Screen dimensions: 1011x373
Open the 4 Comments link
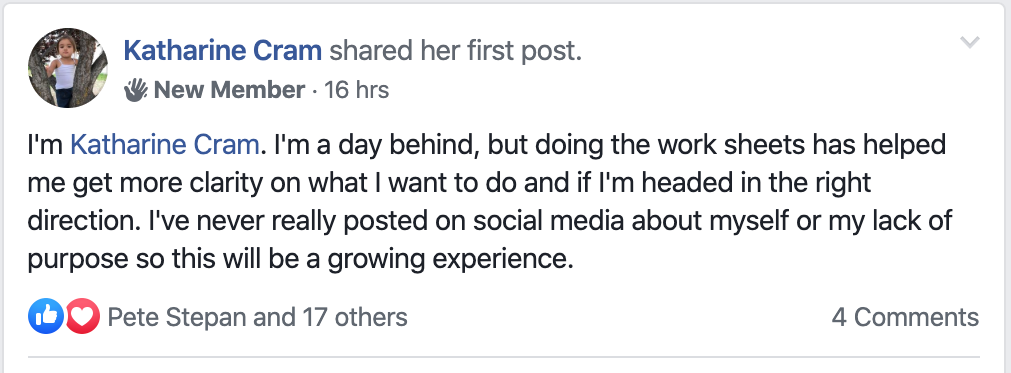point(905,317)
